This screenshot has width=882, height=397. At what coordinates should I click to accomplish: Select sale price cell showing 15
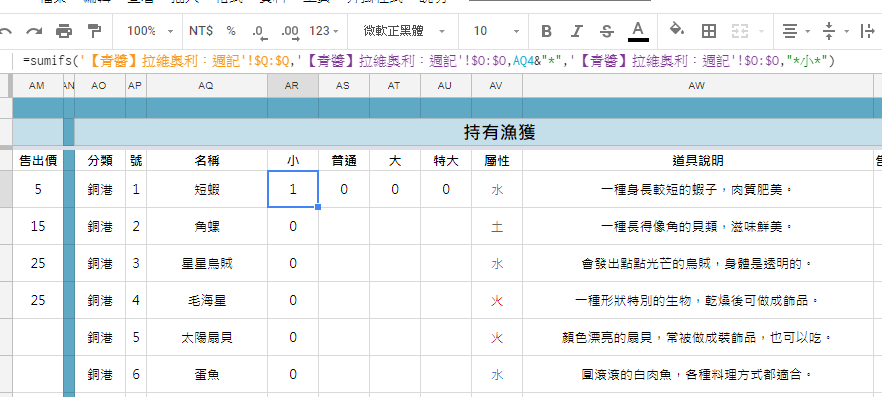point(38,226)
